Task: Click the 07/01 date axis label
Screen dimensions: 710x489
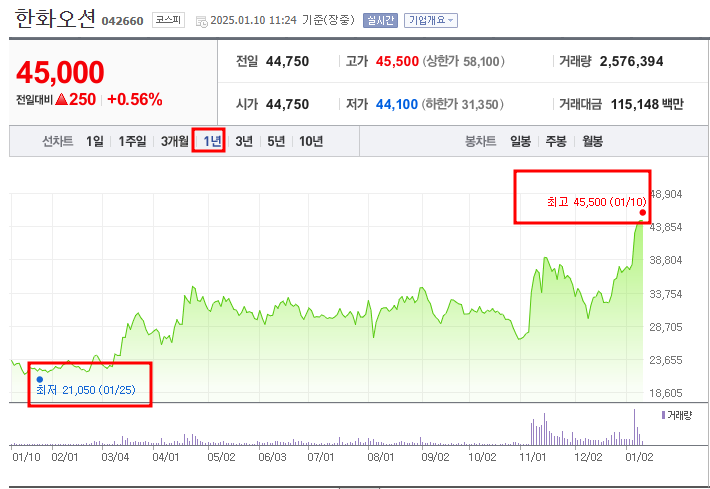Action: [321, 457]
